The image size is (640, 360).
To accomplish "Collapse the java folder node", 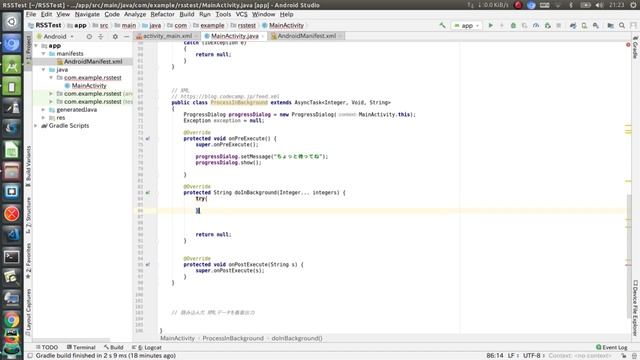I will point(43,70).
